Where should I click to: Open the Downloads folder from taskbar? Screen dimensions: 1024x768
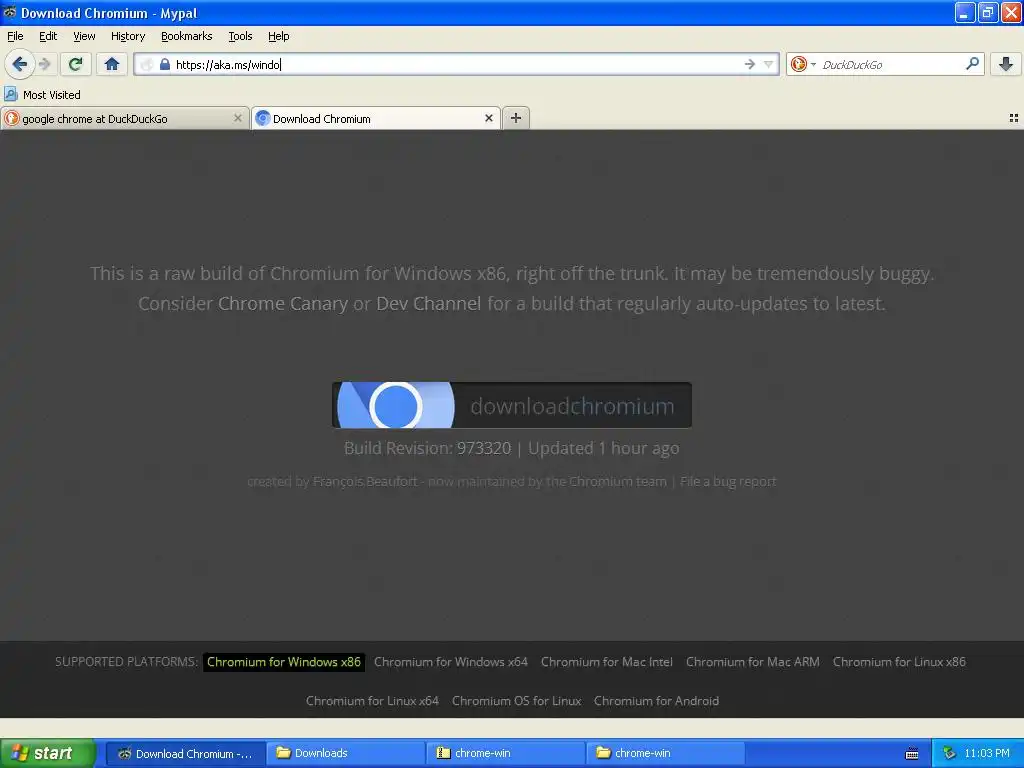[345, 753]
